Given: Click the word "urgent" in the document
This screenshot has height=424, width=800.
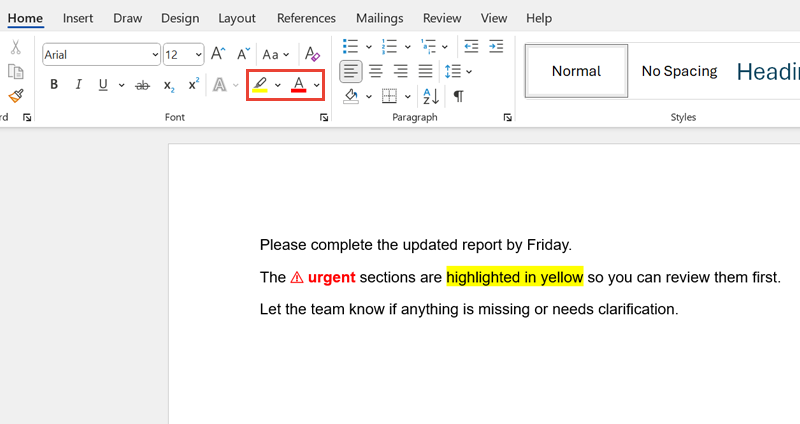Looking at the screenshot, I should click(331, 277).
